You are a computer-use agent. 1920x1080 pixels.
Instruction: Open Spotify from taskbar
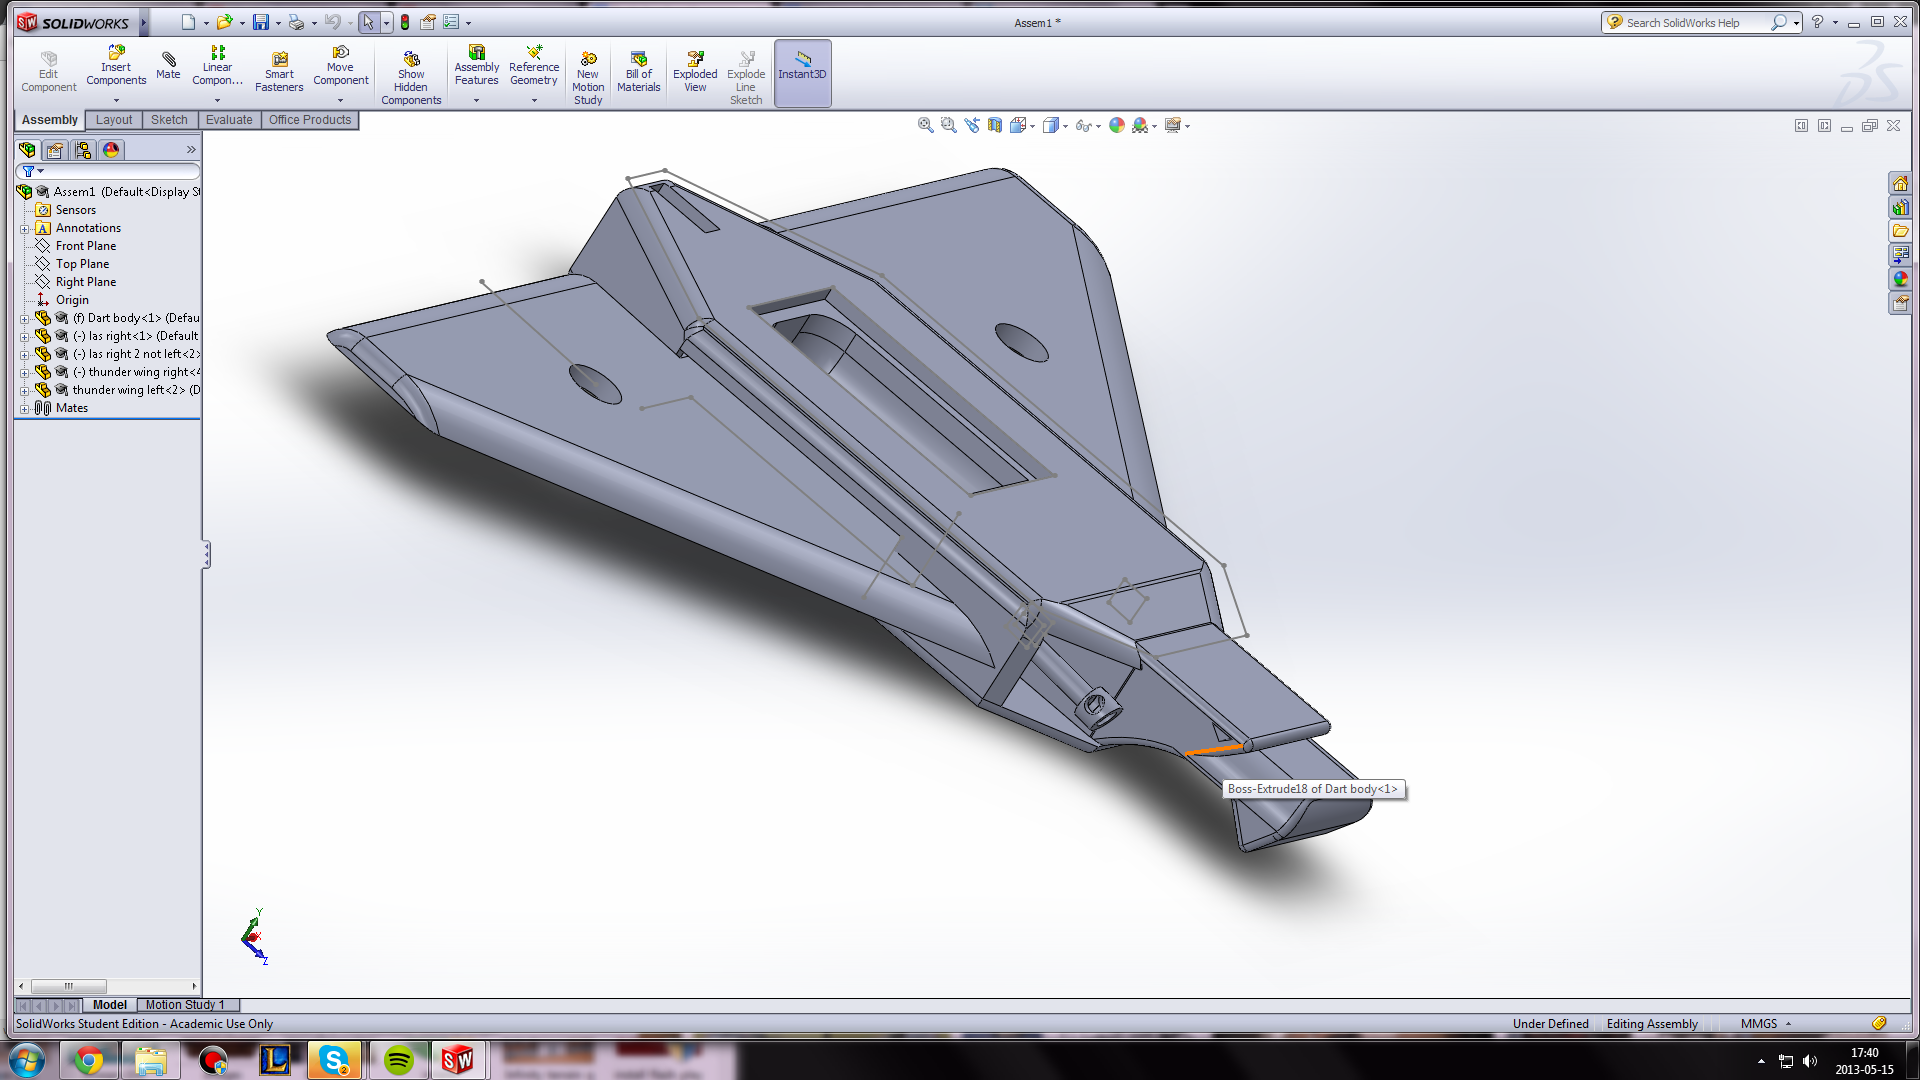point(398,1060)
